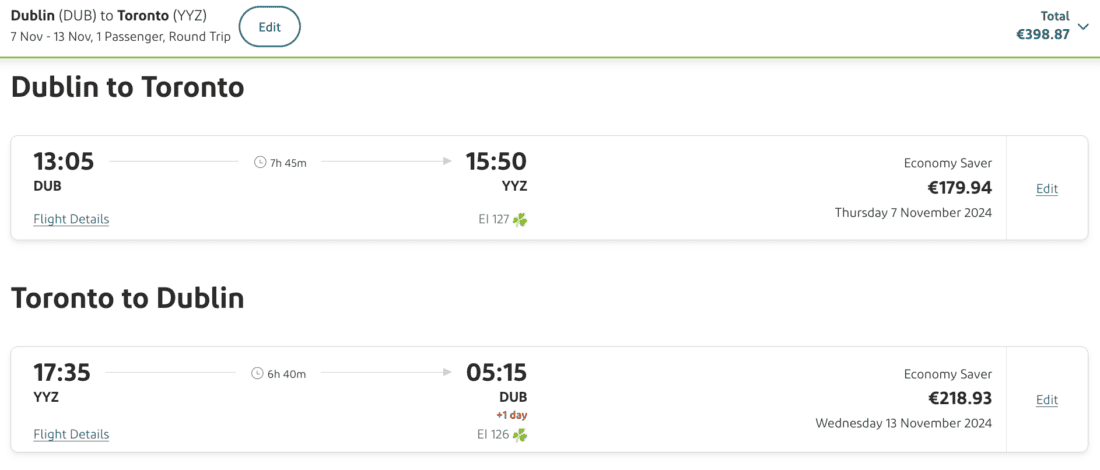This screenshot has height=470, width=1100.
Task: Click the arrowhead pointing to 15:50 arrival
Action: [x=446, y=161]
